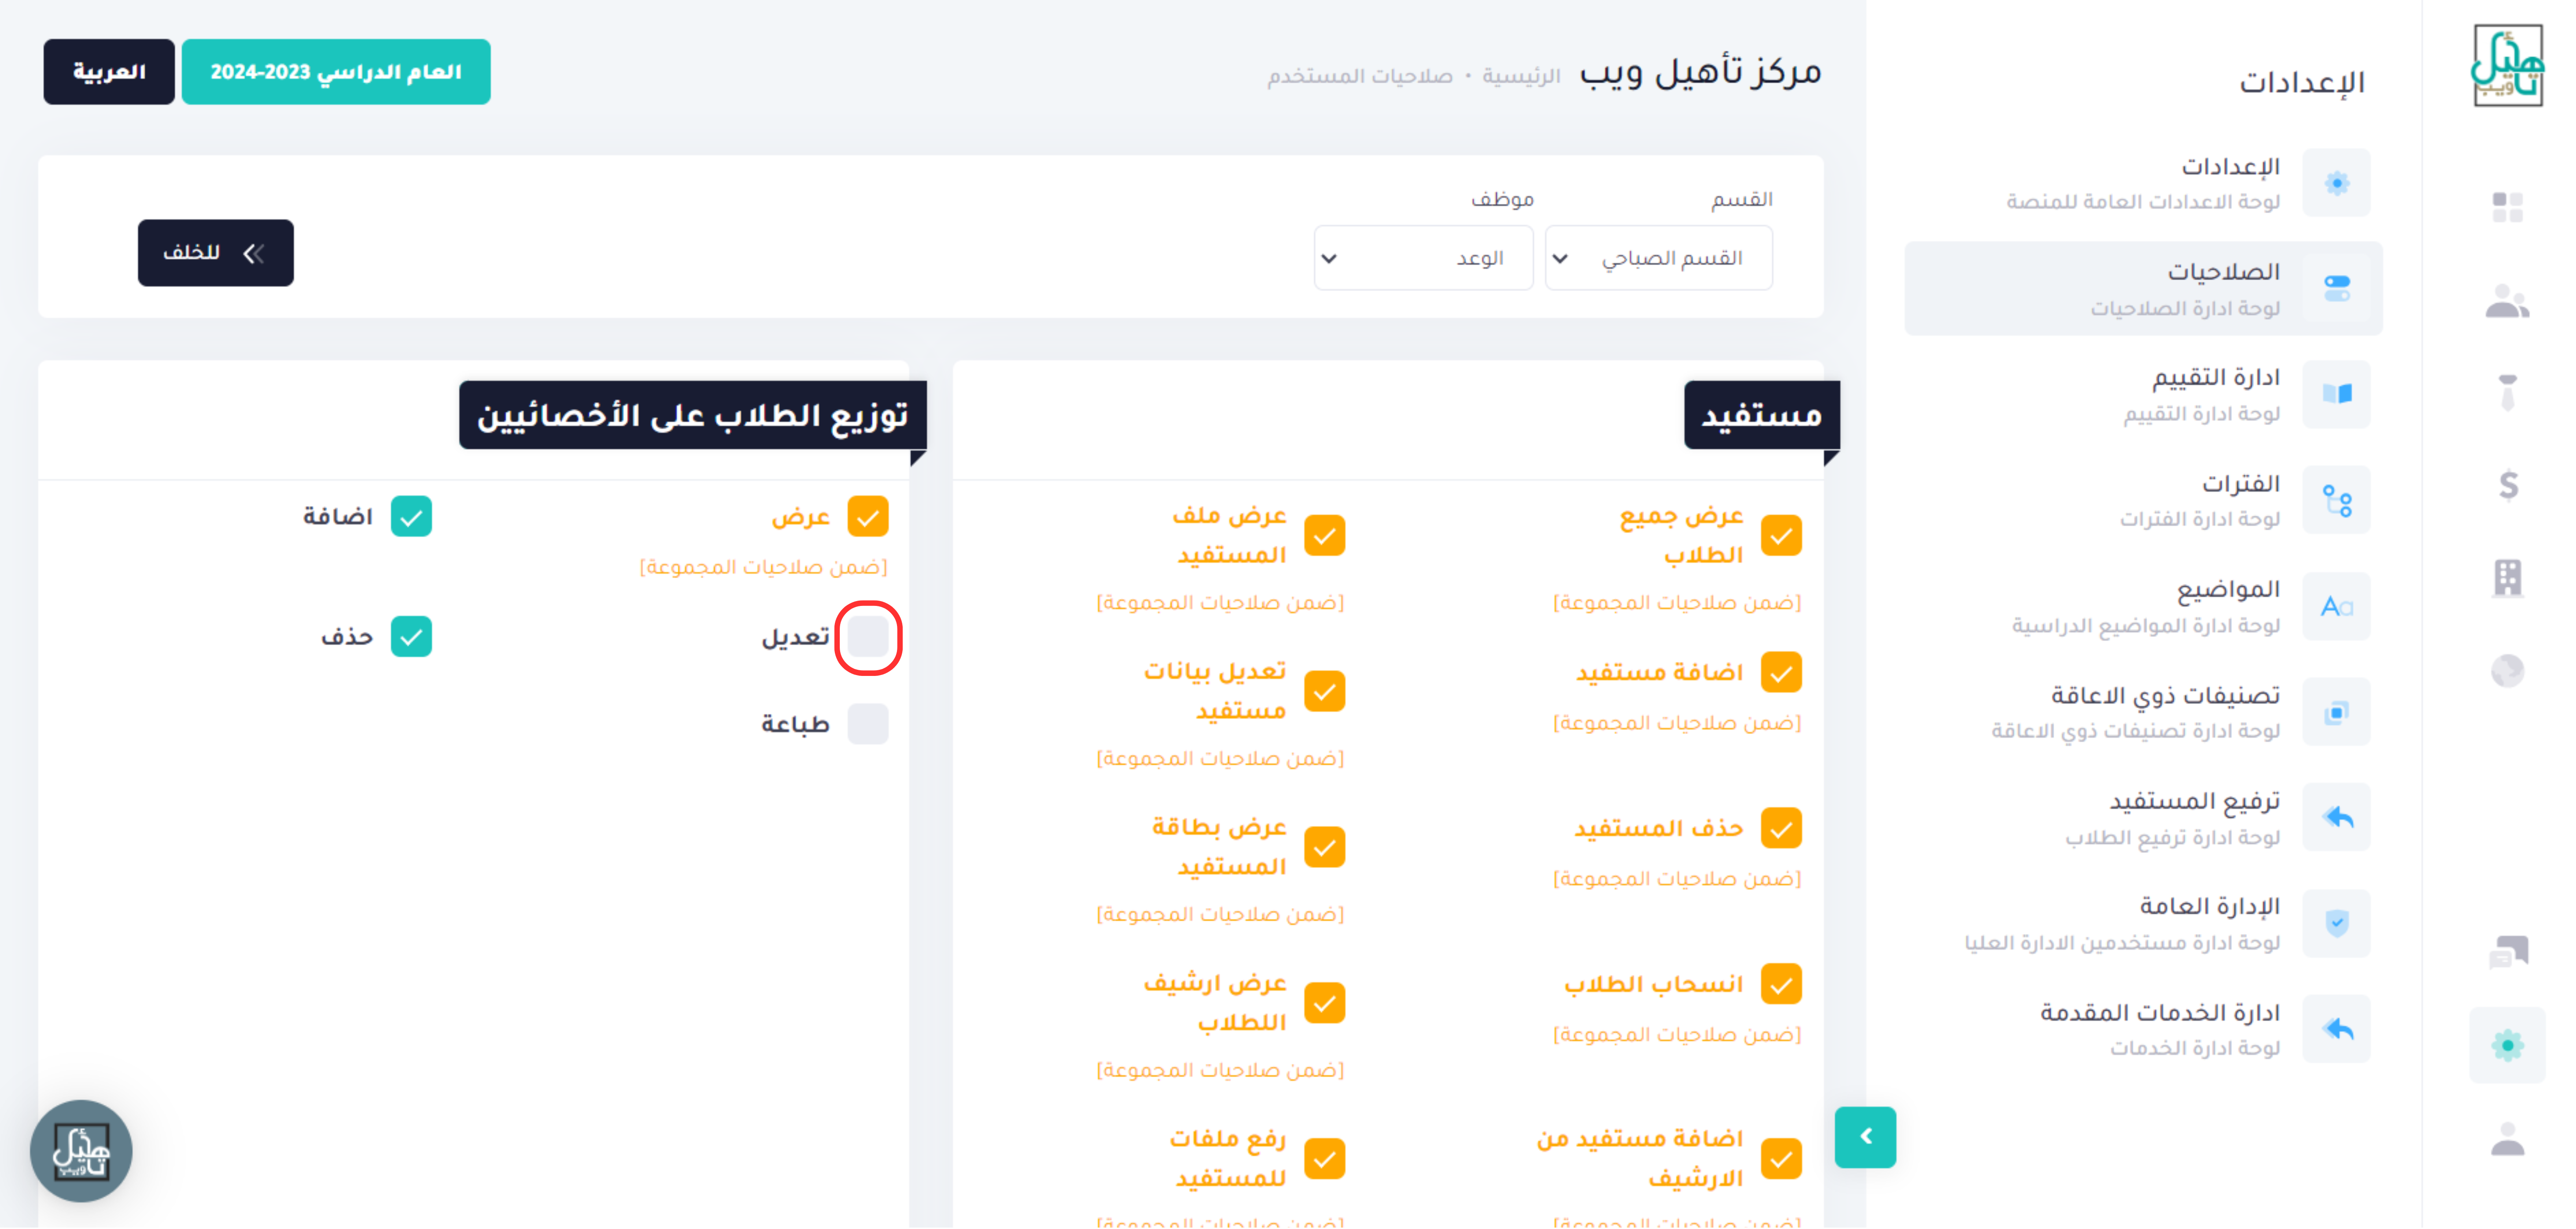Open ادارة الخدمات المقدمة menu item
The width and height of the screenshot is (2576, 1229).
(2143, 1029)
